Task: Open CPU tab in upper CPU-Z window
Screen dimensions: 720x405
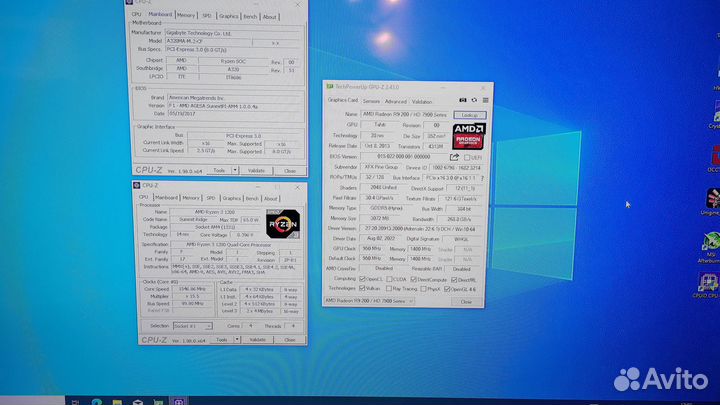Action: tap(136, 14)
